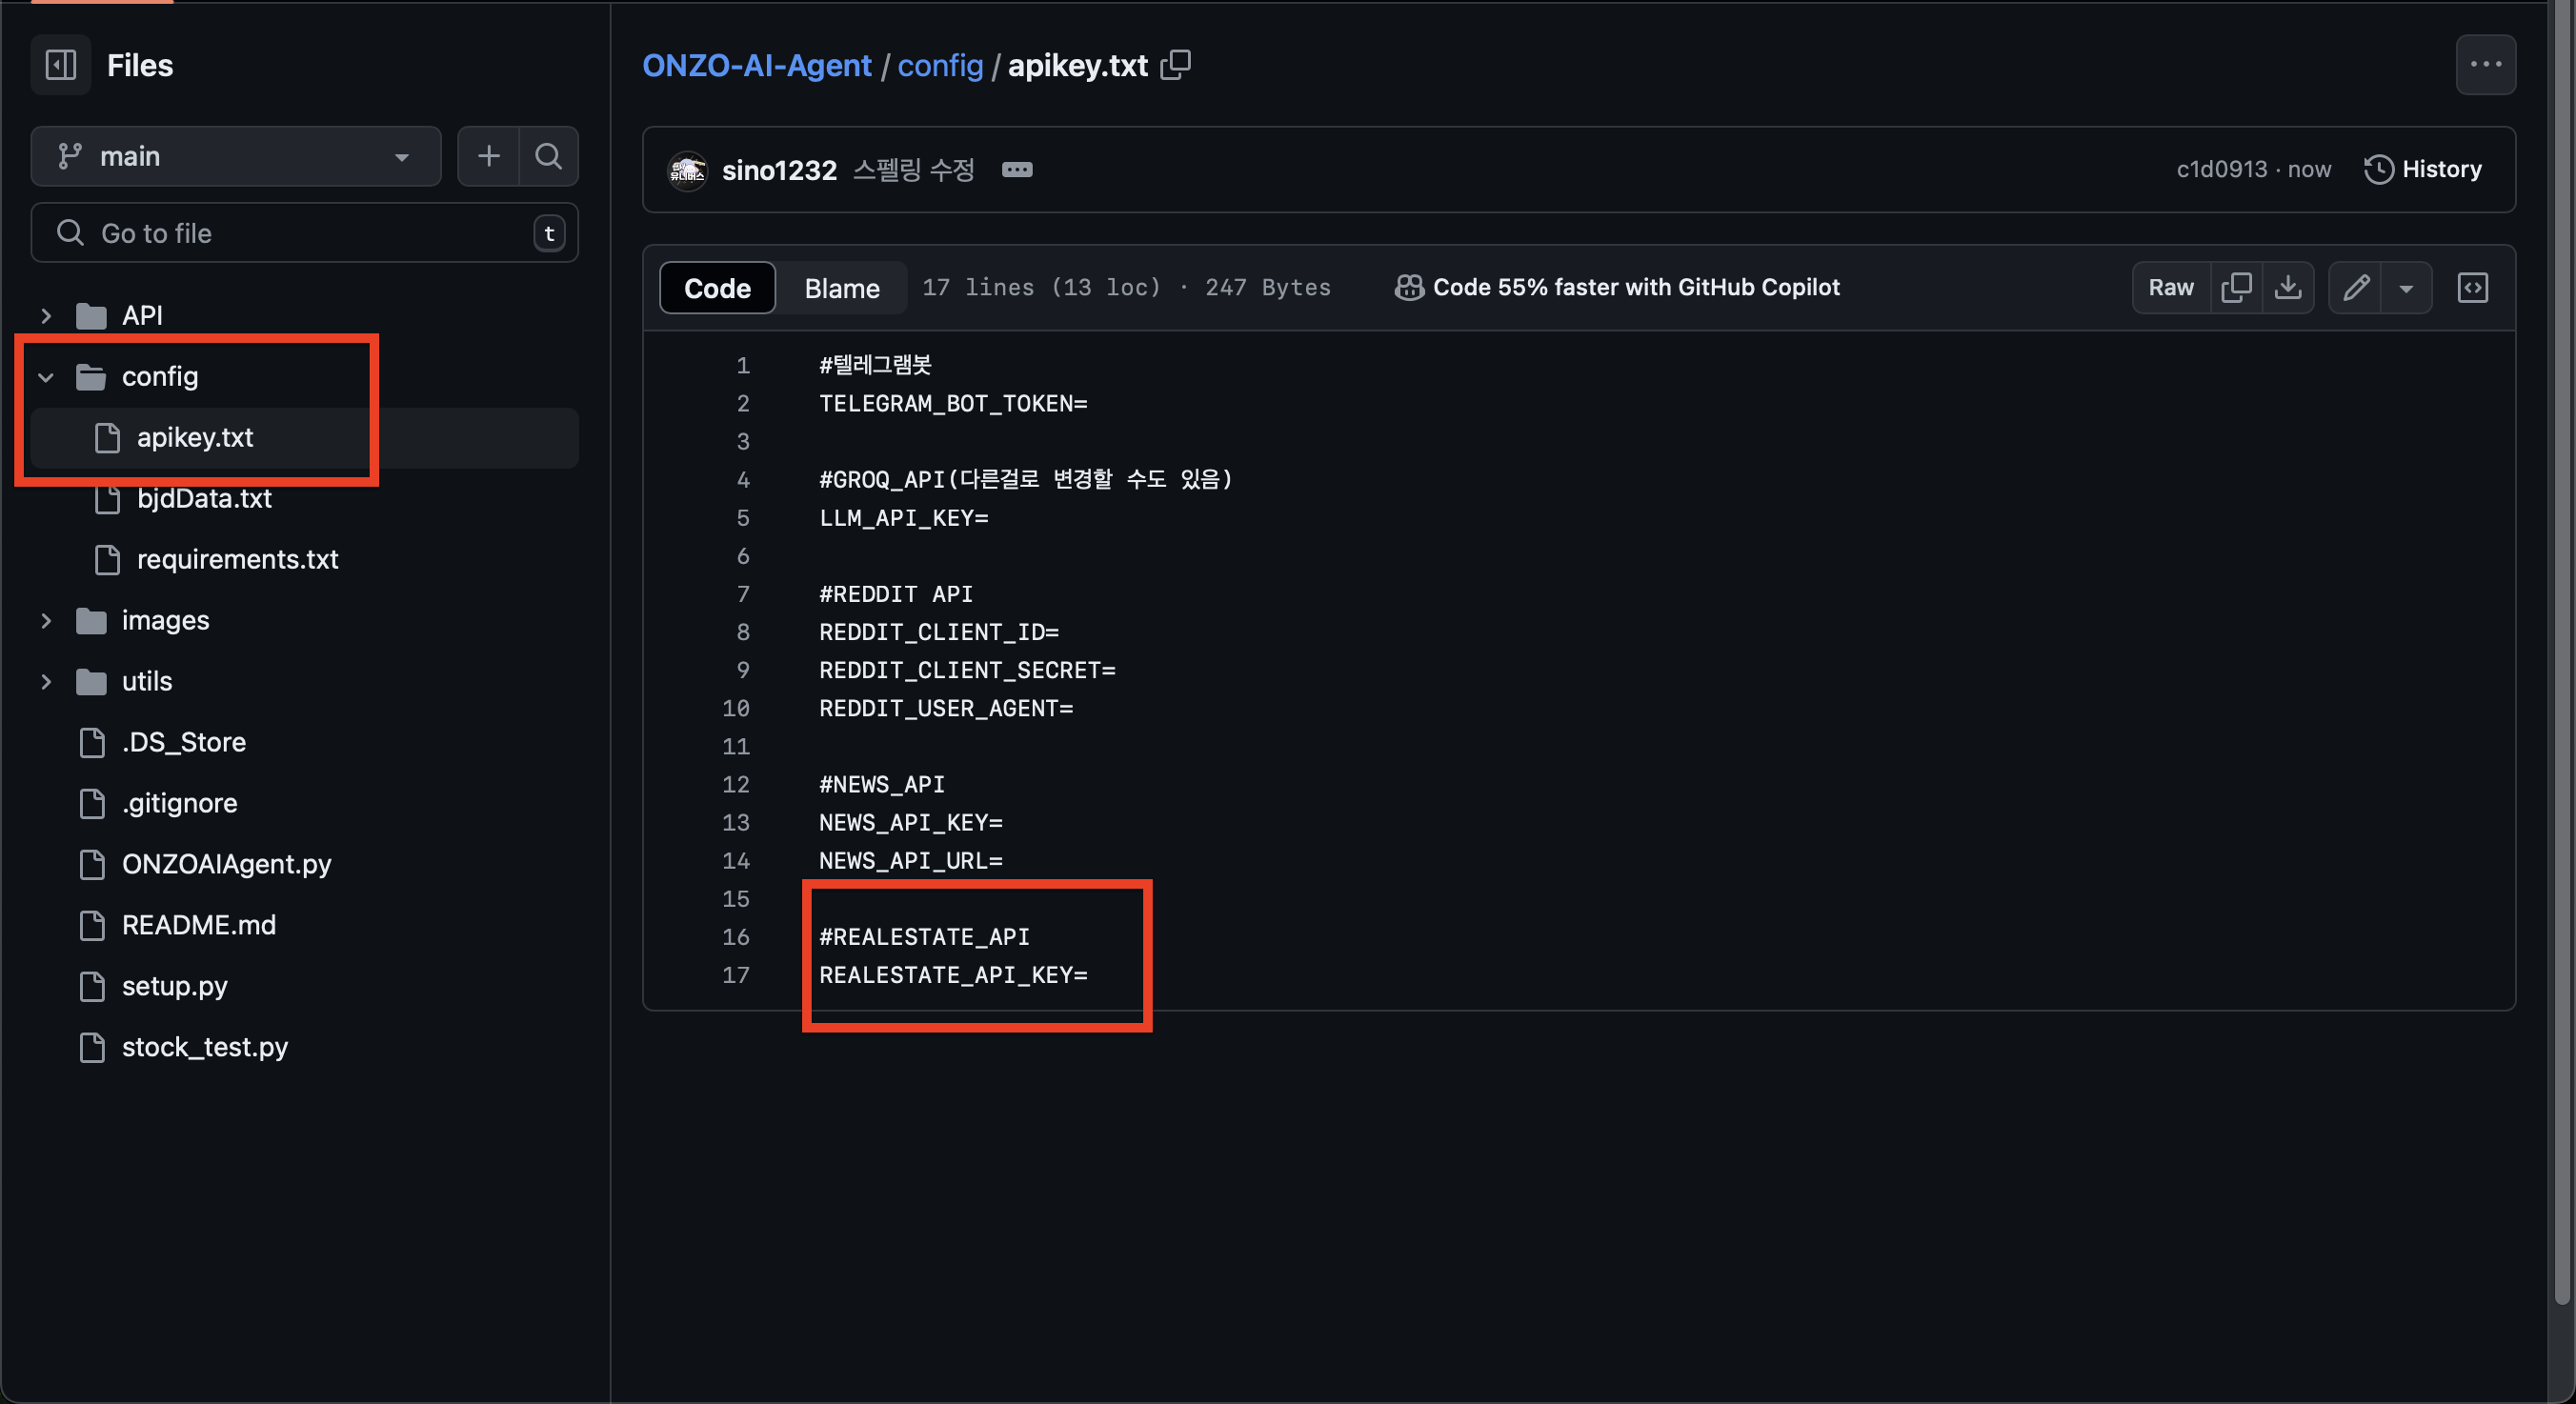Click the Raw button

click(2171, 288)
